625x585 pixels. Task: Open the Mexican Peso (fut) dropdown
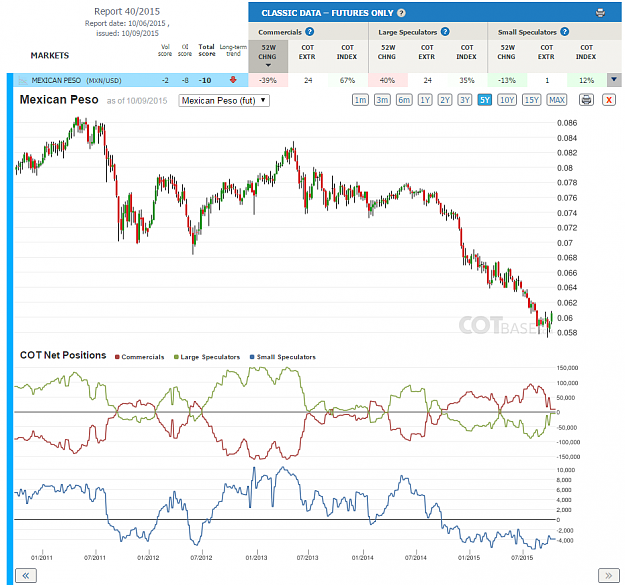tap(224, 100)
